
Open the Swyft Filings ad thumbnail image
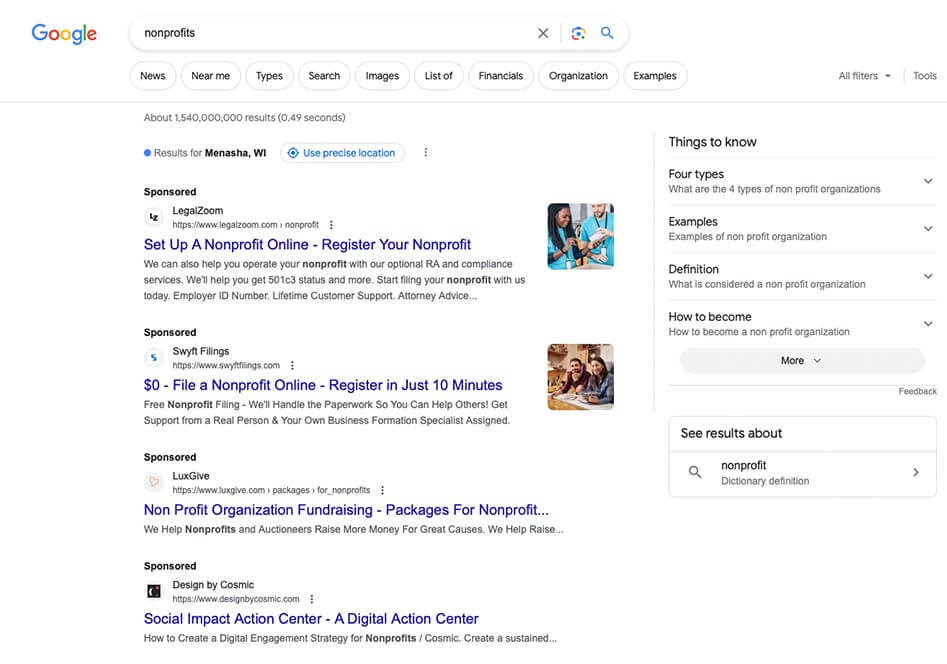point(580,377)
